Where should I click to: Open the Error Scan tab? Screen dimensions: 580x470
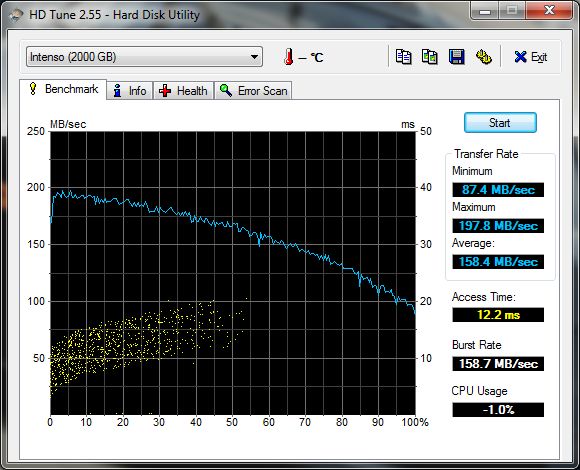253,91
